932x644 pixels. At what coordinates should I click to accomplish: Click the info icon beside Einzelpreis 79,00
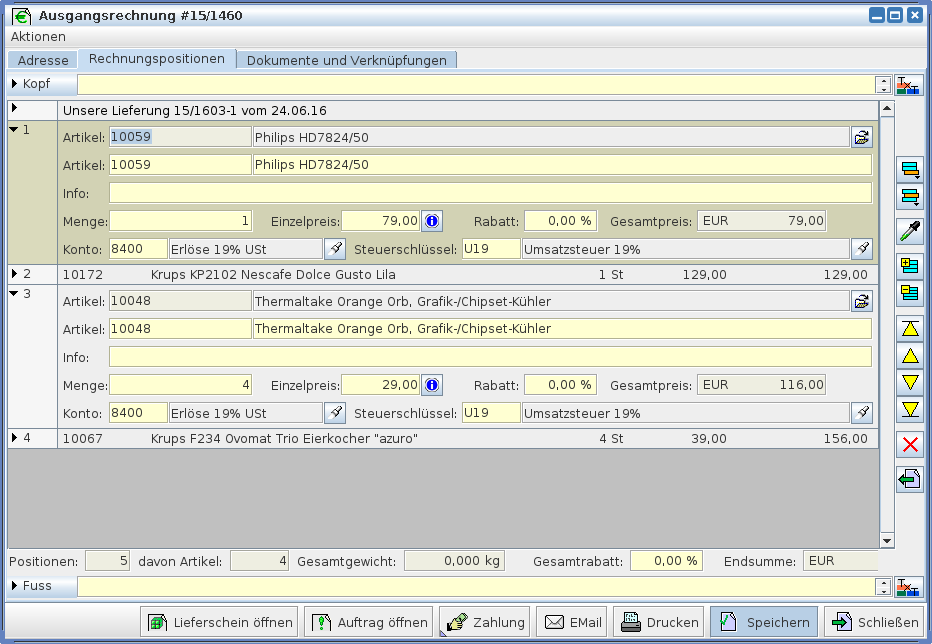432,221
